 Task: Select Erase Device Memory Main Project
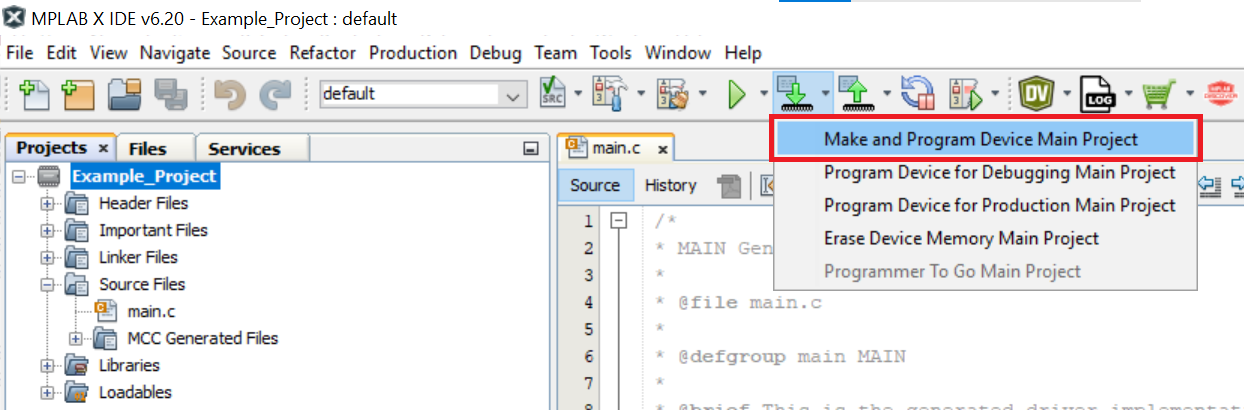985,238
